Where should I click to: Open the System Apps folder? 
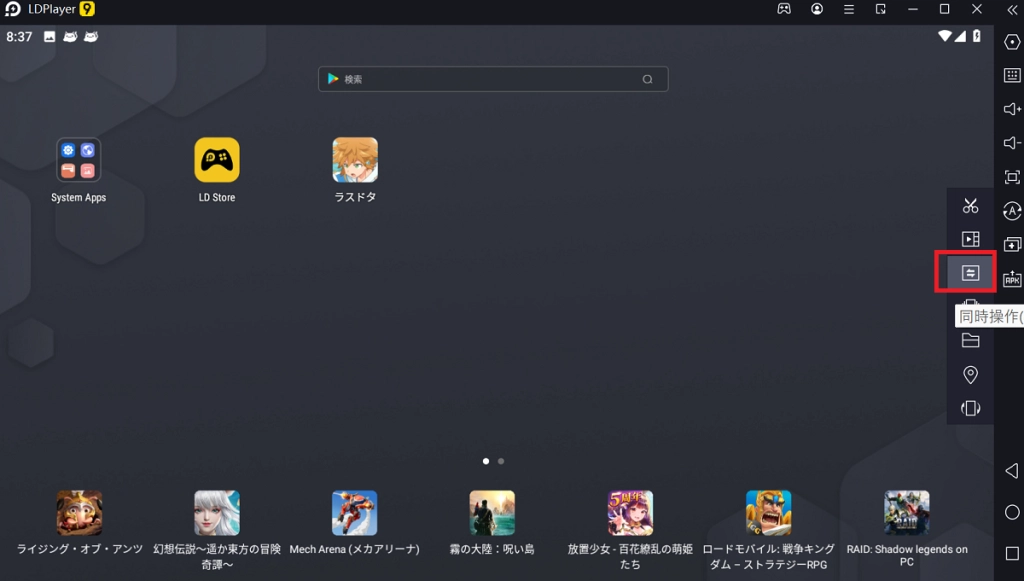(x=78, y=160)
